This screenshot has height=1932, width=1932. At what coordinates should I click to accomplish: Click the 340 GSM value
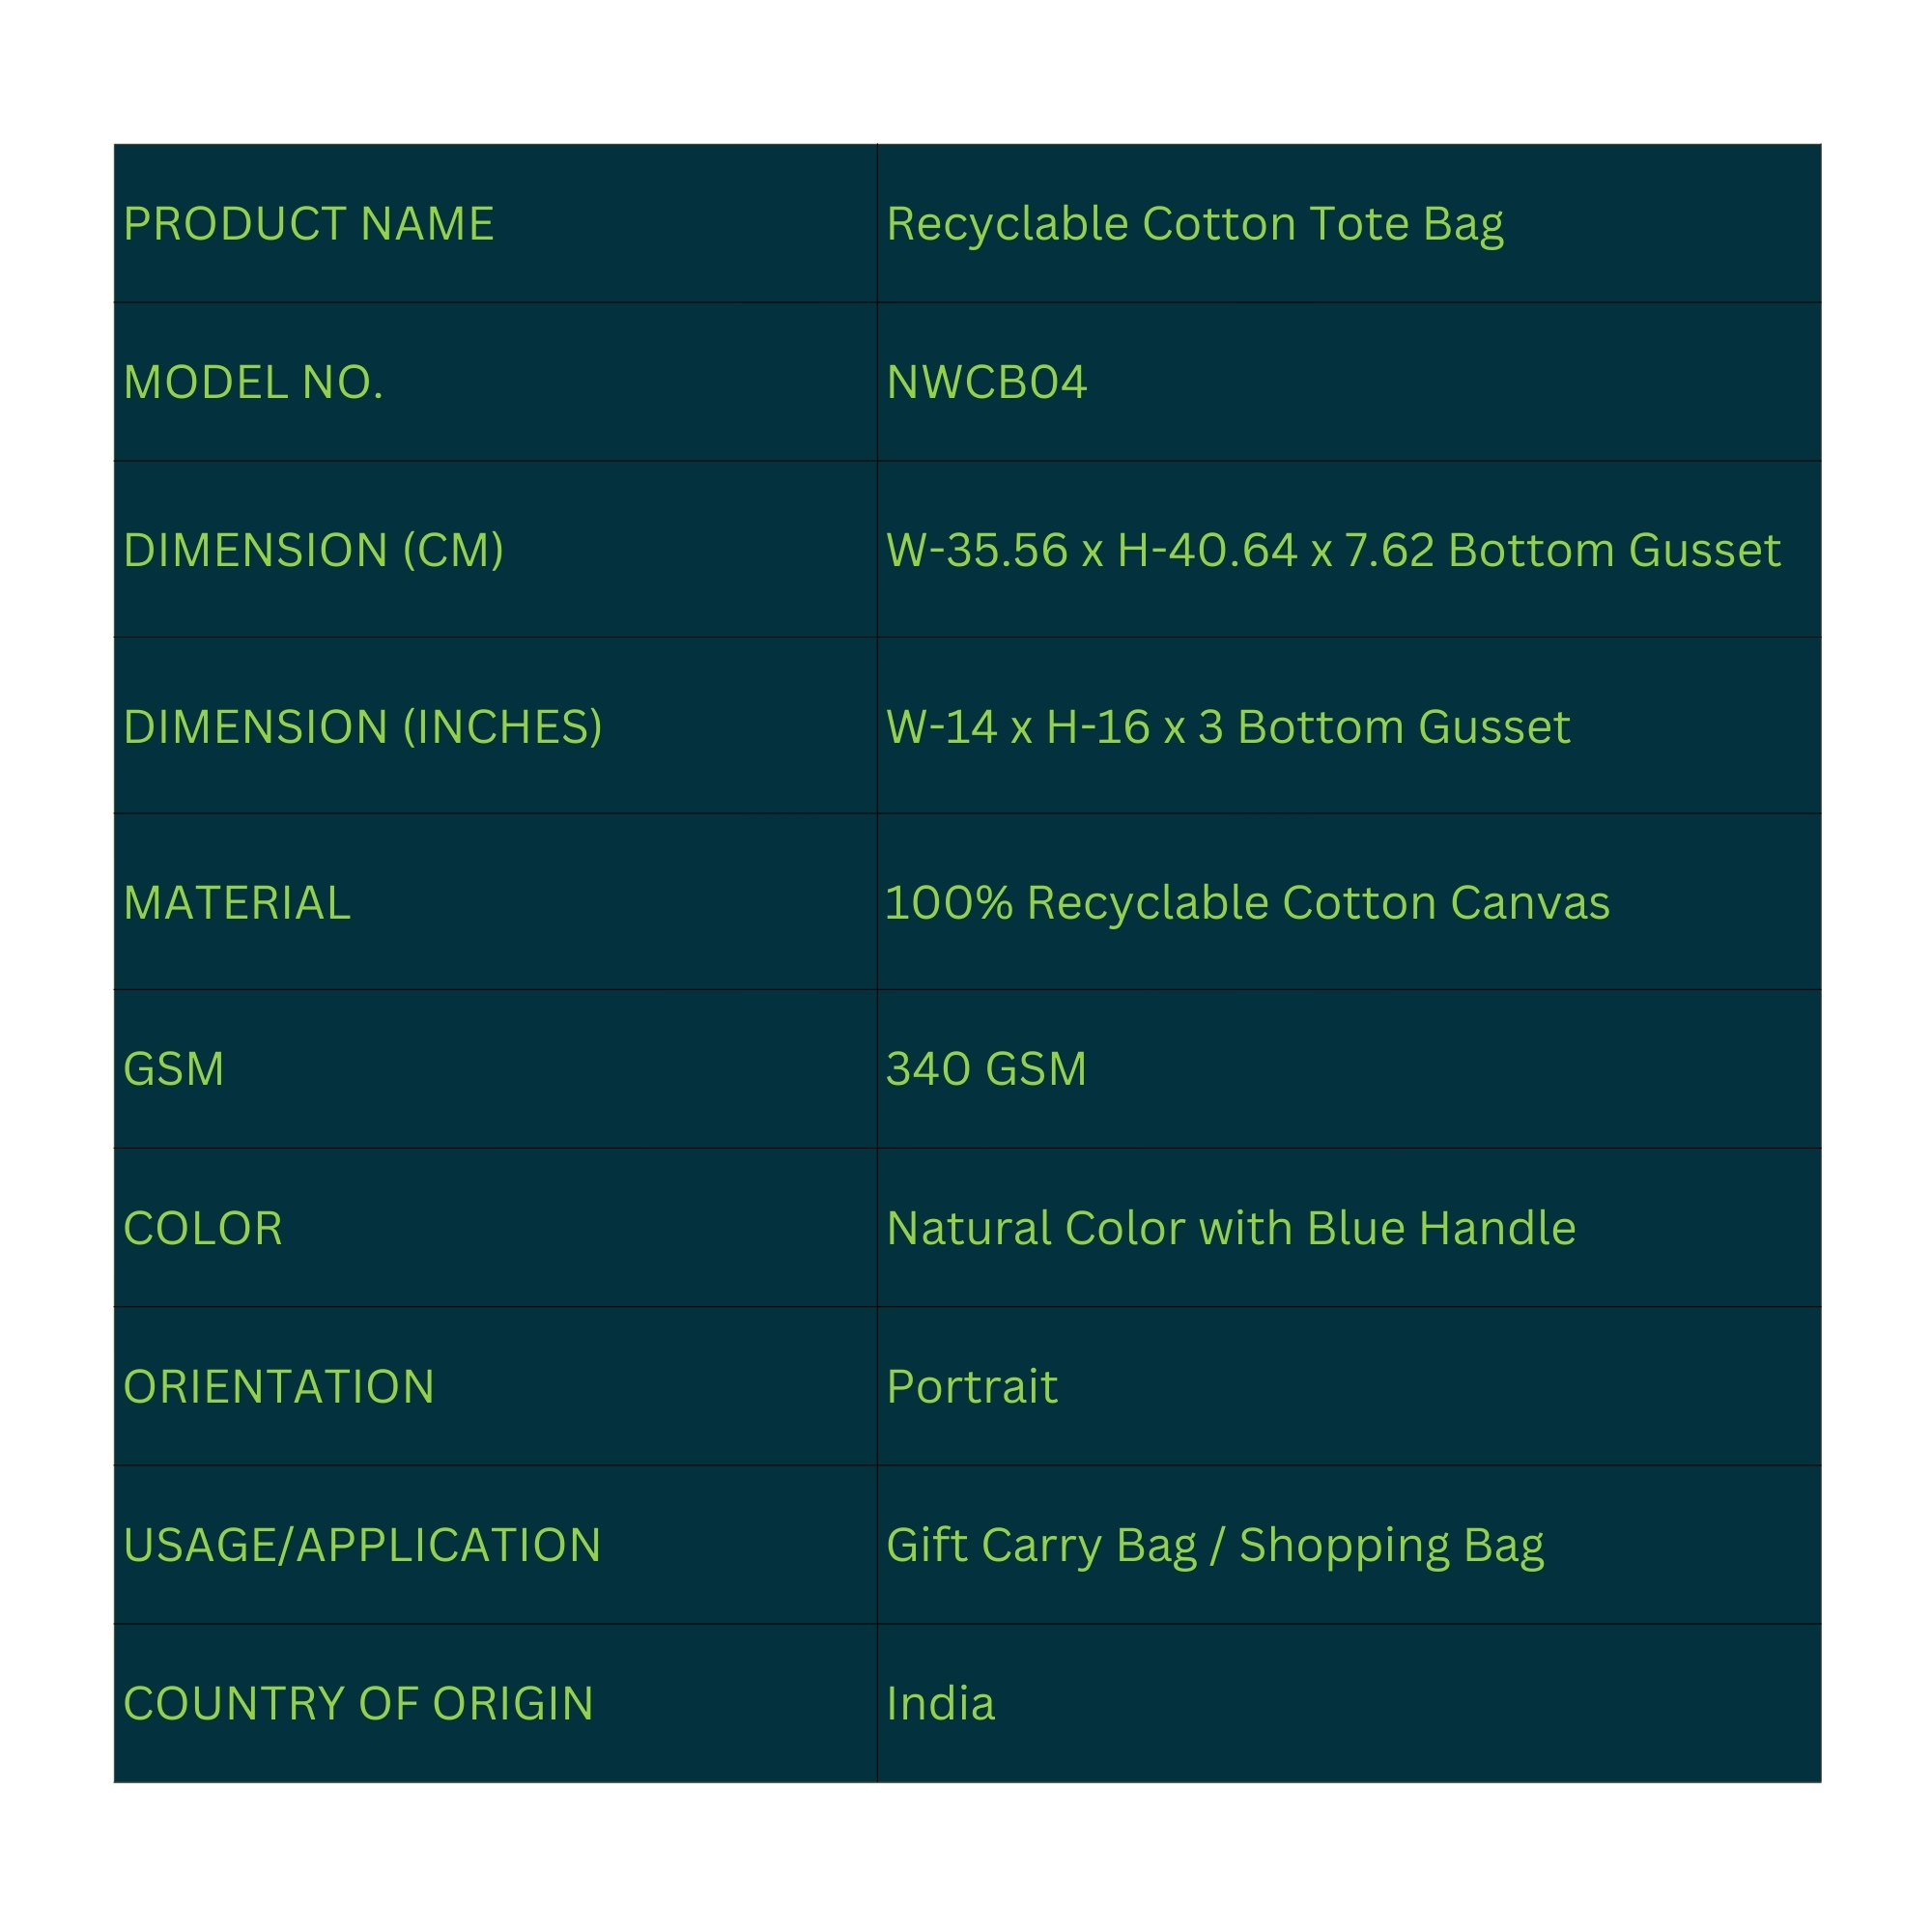click(986, 1068)
